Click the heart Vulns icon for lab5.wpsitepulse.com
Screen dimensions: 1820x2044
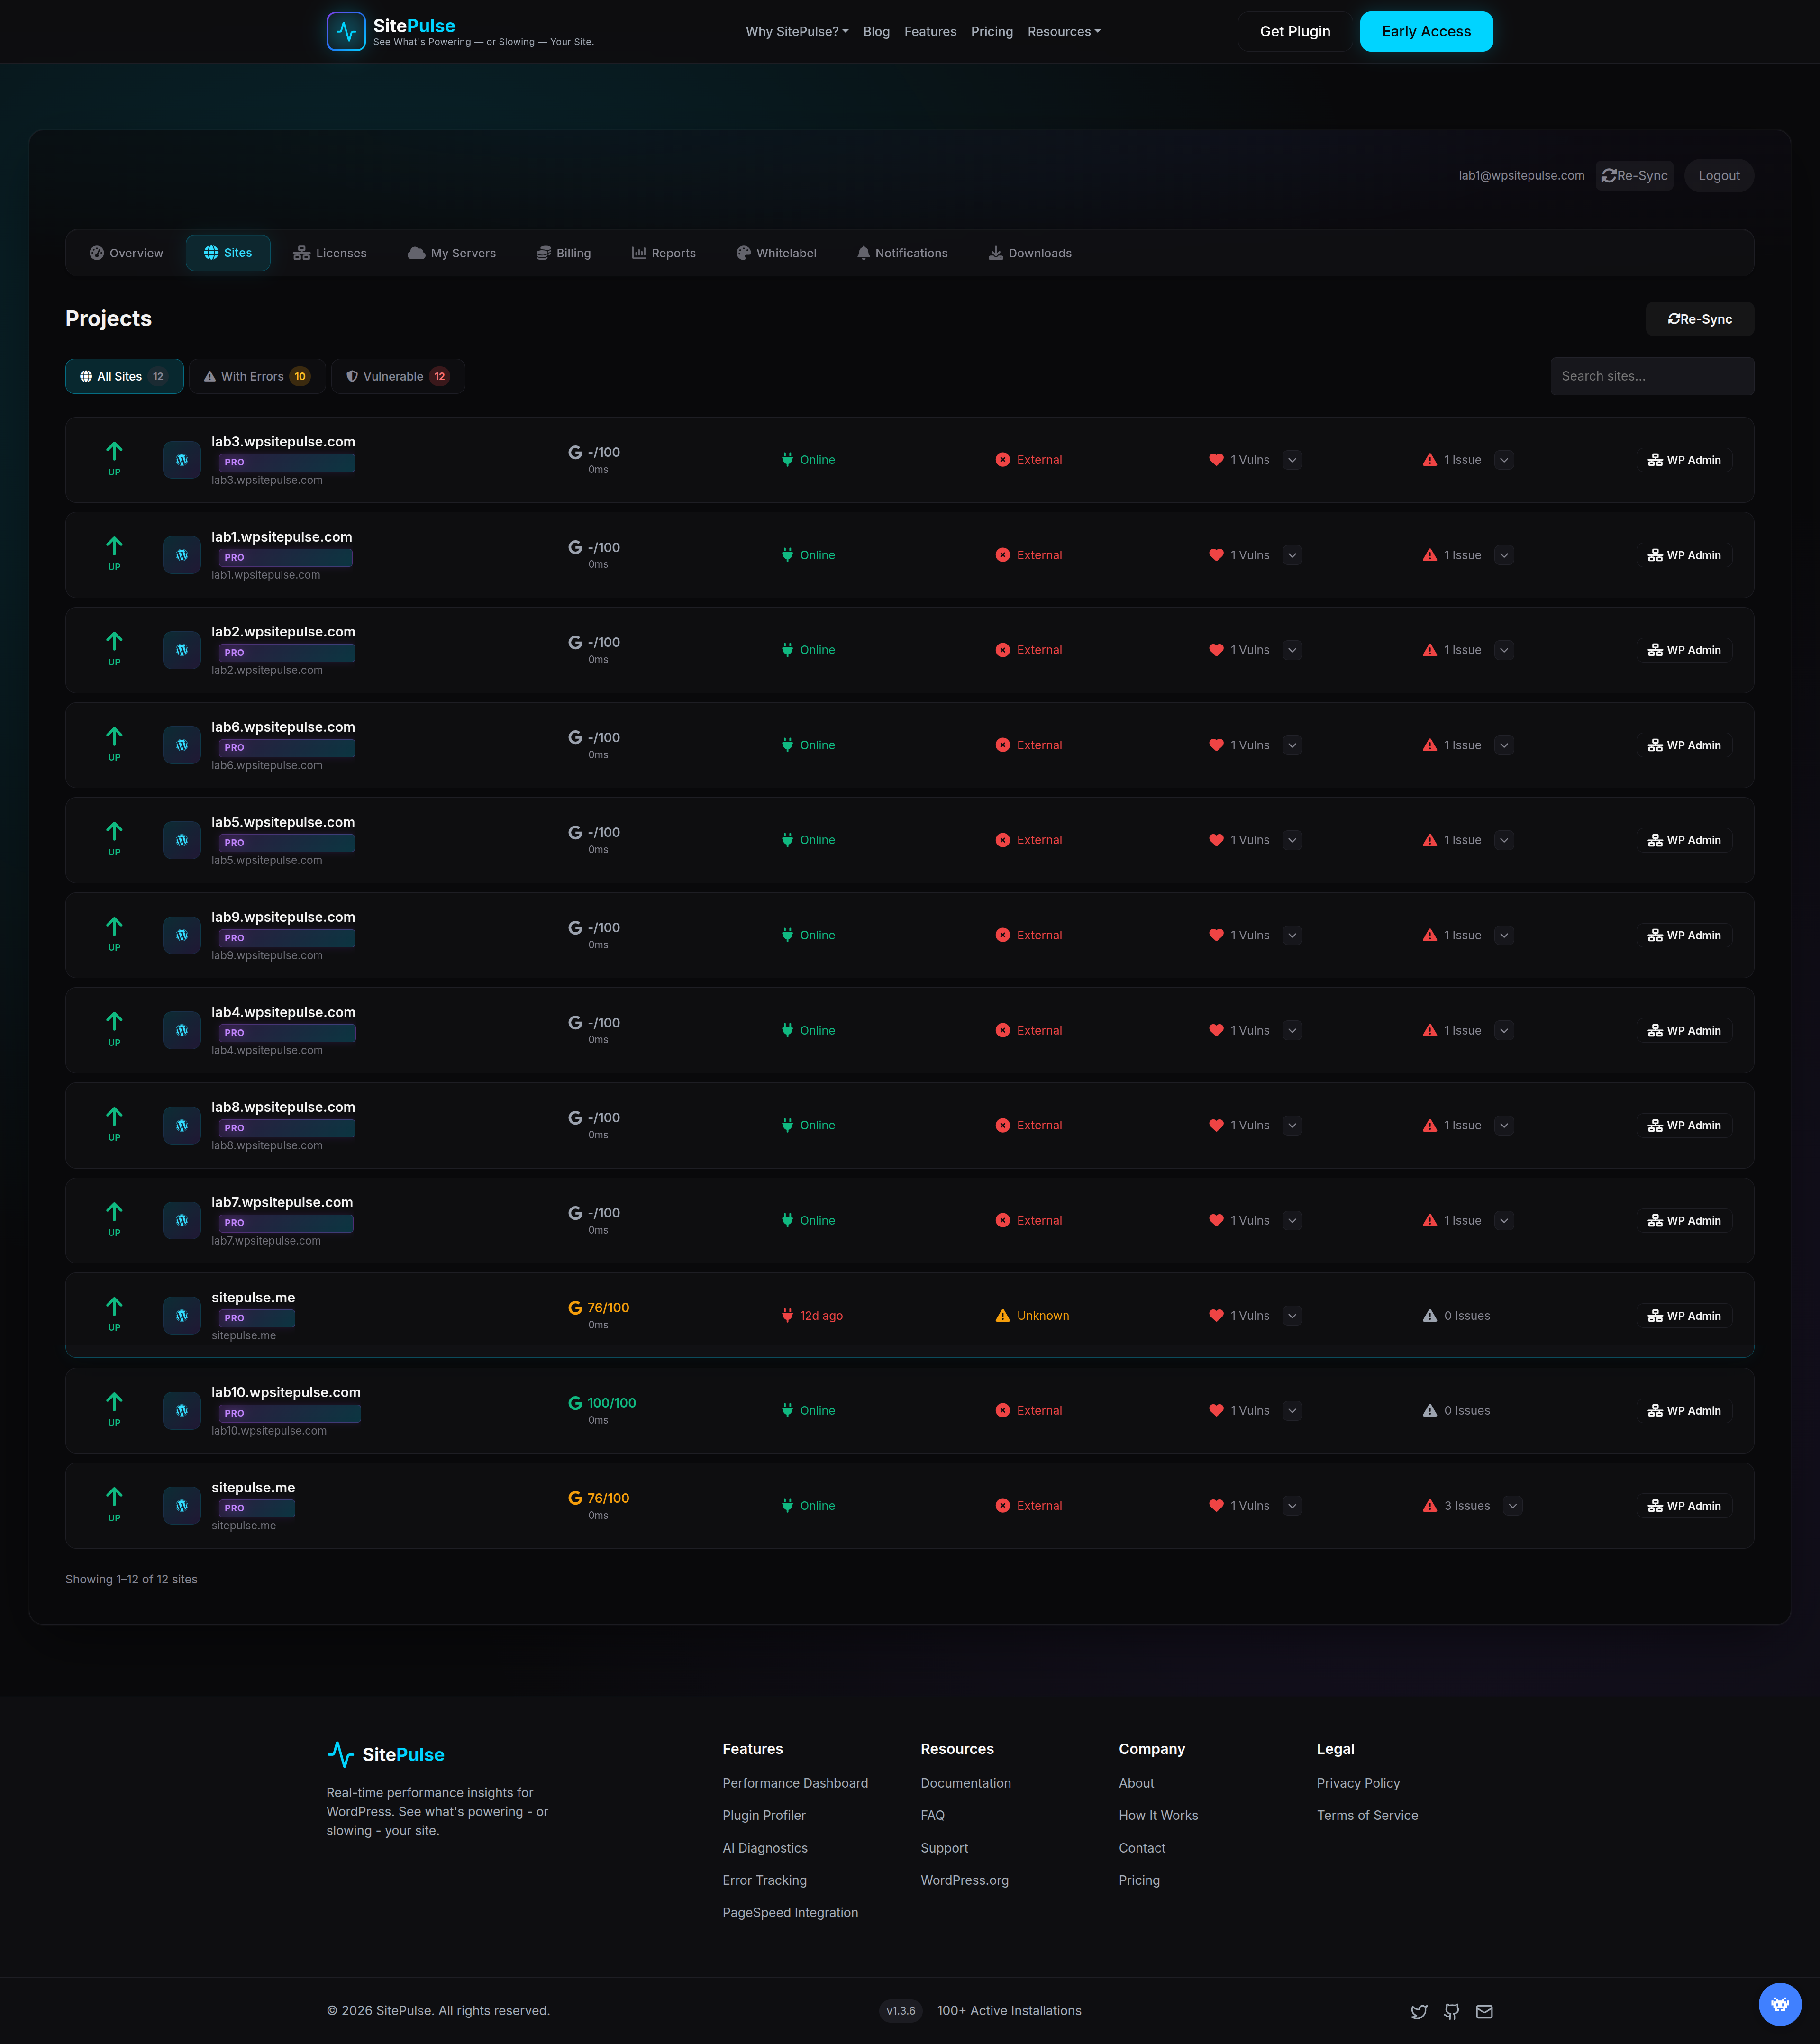point(1216,840)
